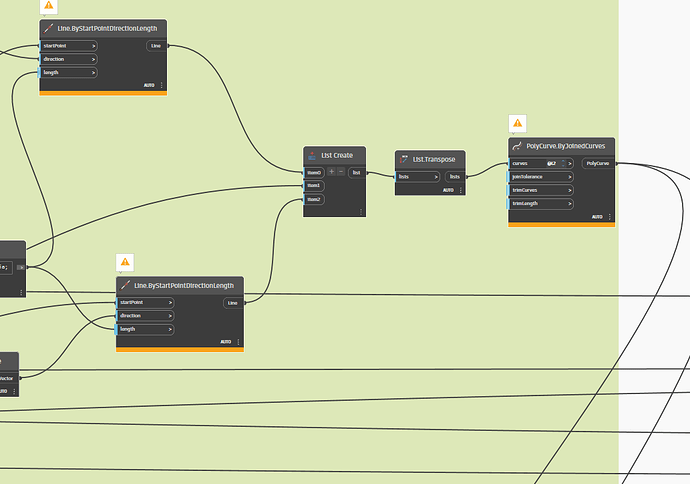Expand the lists input chevron on List.Transpose
This screenshot has width=690, height=484.
pos(436,177)
